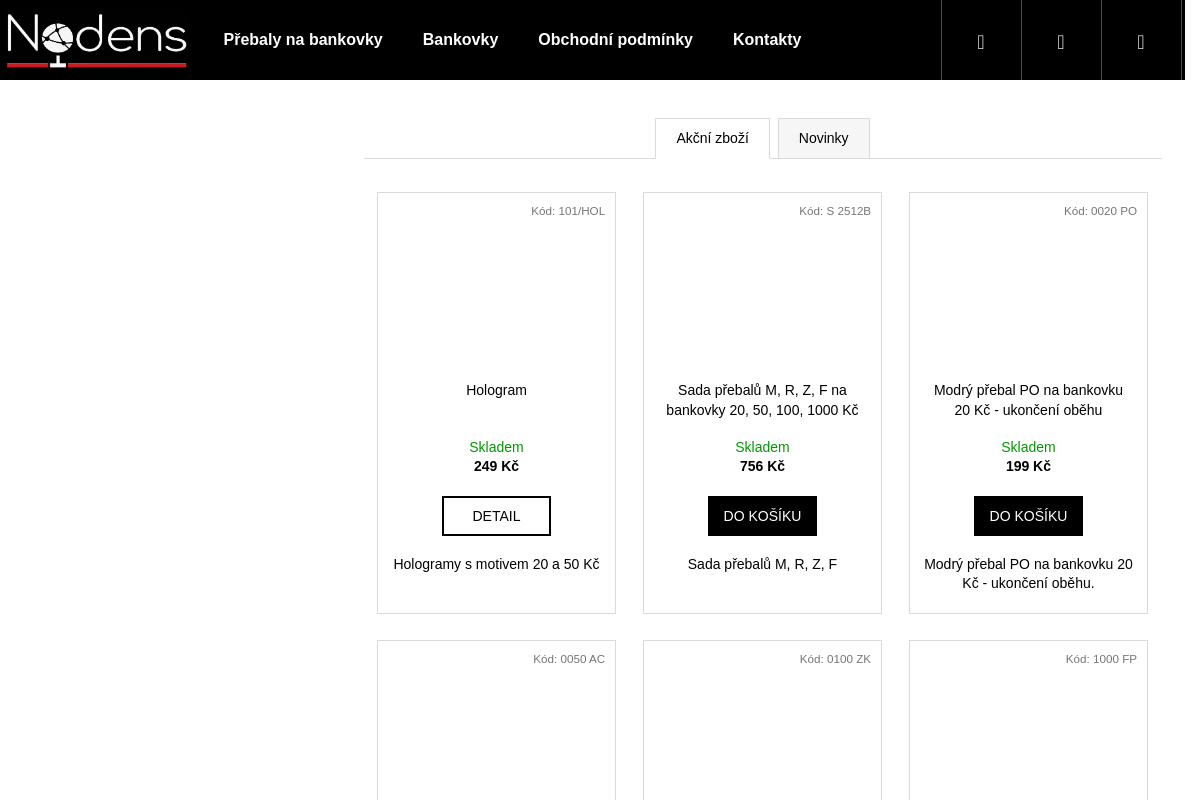1200x800 pixels.
Task: Click 'Skladem' status above 756 Kč
Action: click(x=762, y=447)
